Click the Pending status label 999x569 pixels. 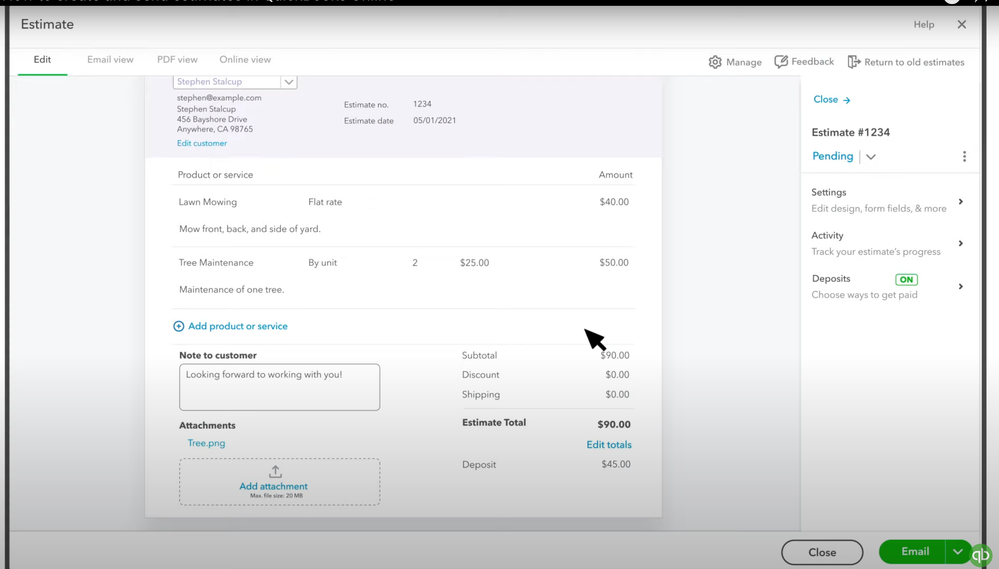click(832, 156)
